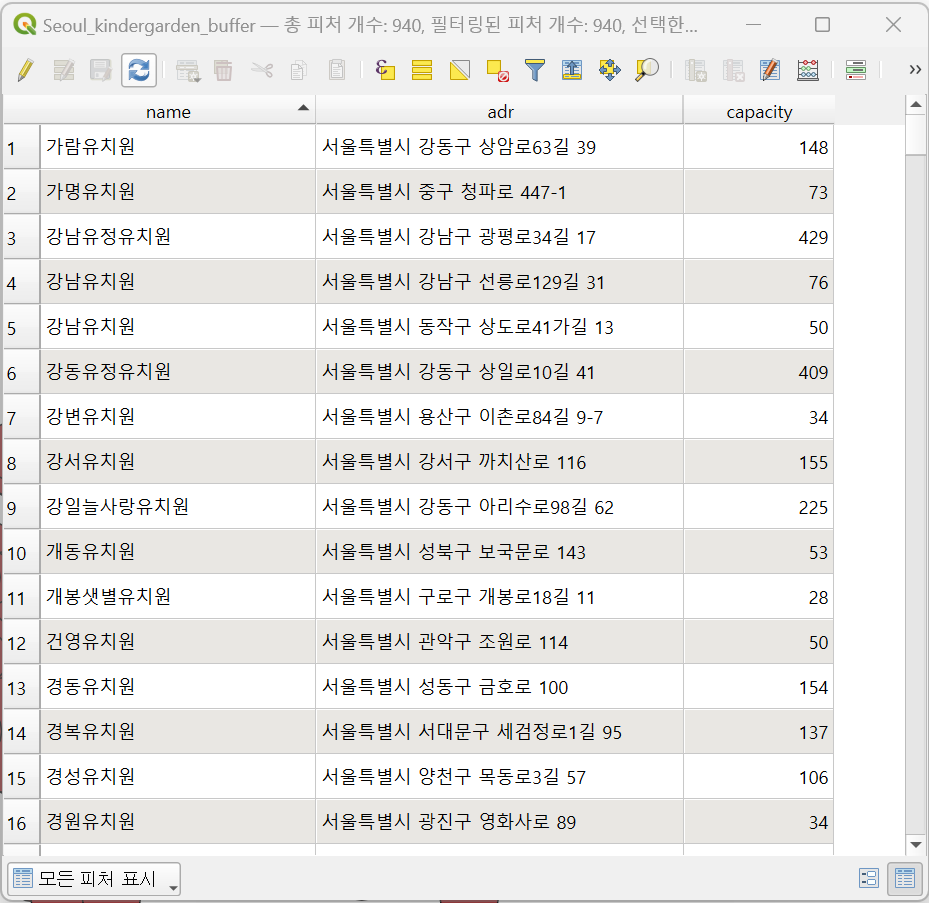Select row header 1
This screenshot has height=903, width=929.
21,147
